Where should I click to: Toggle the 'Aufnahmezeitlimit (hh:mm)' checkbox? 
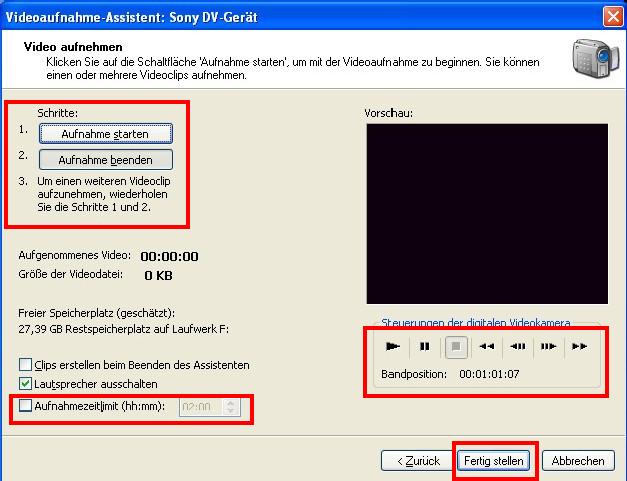tap(26, 406)
